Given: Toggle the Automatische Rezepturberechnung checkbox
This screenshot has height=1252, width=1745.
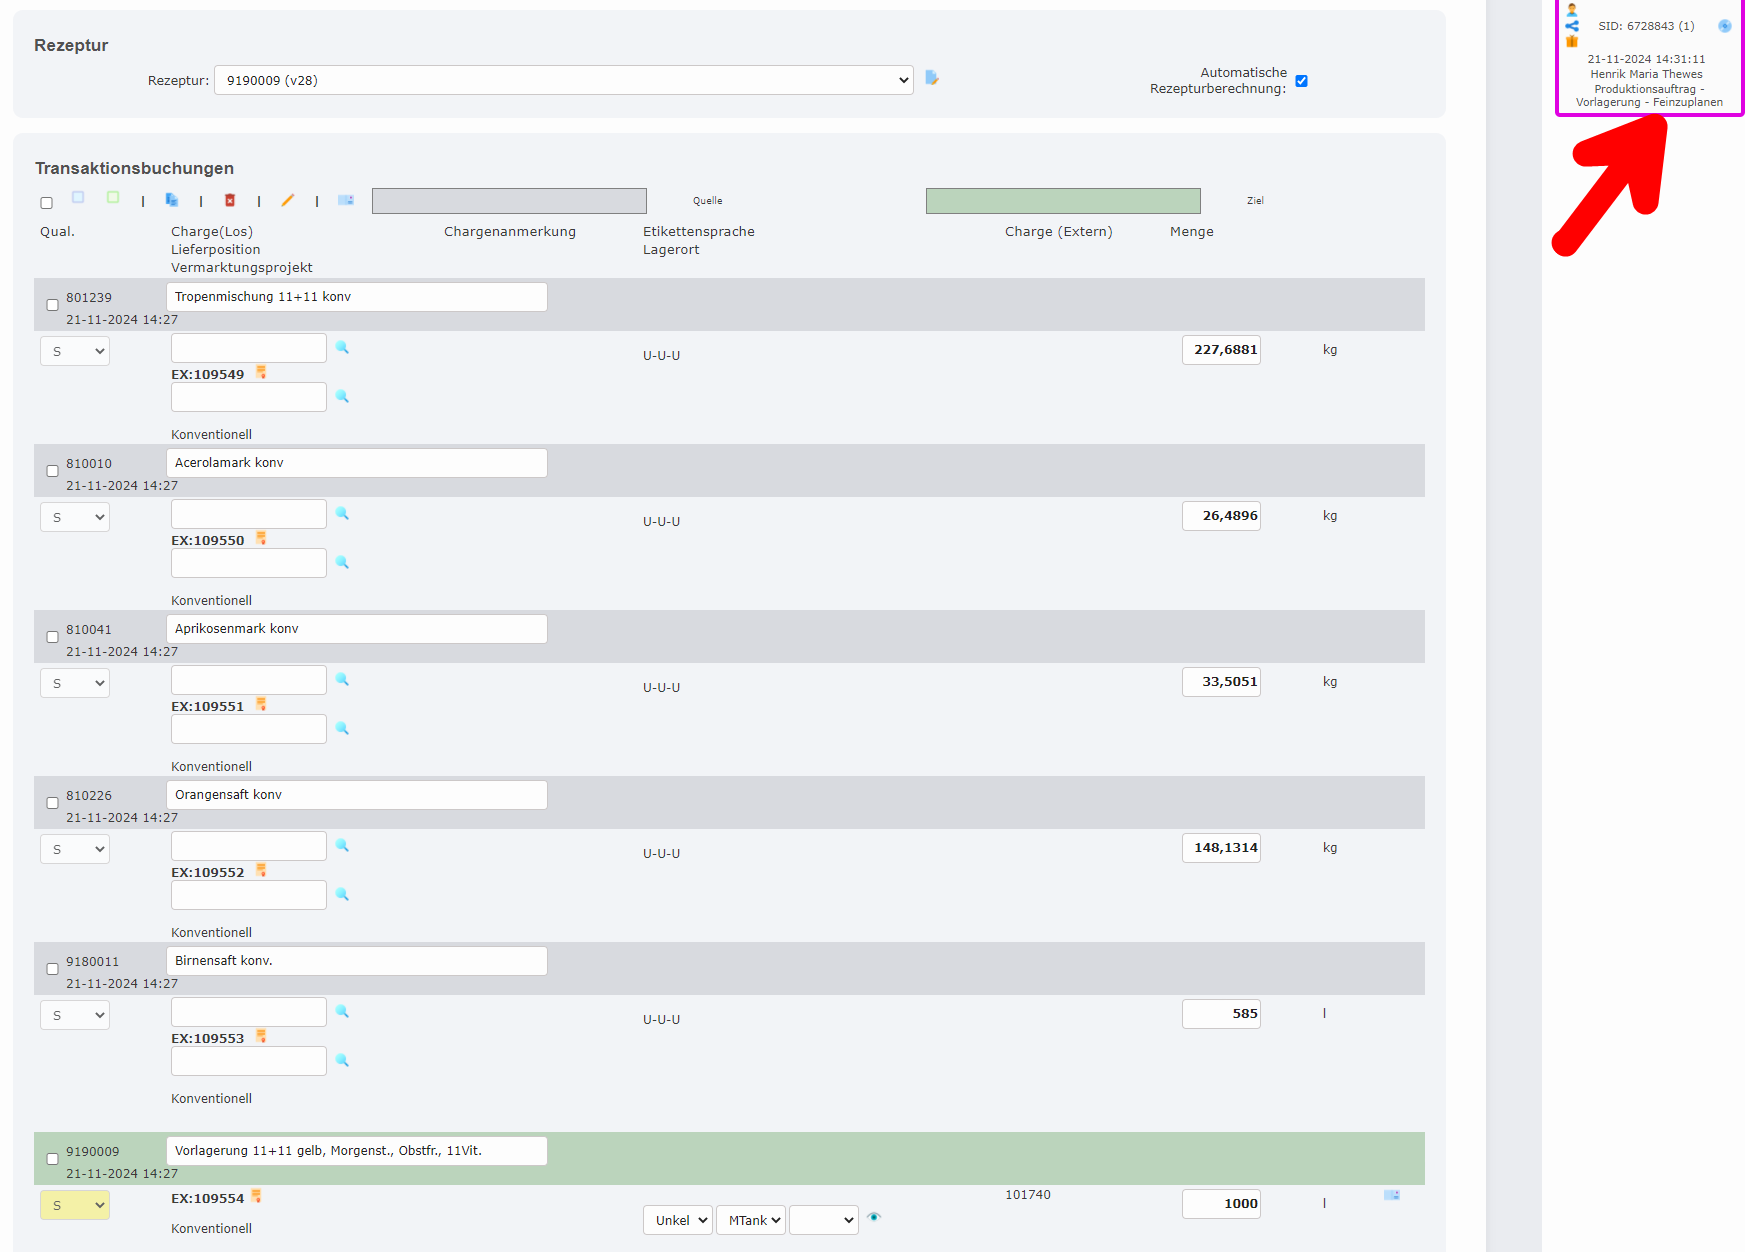Looking at the screenshot, I should click(1301, 81).
